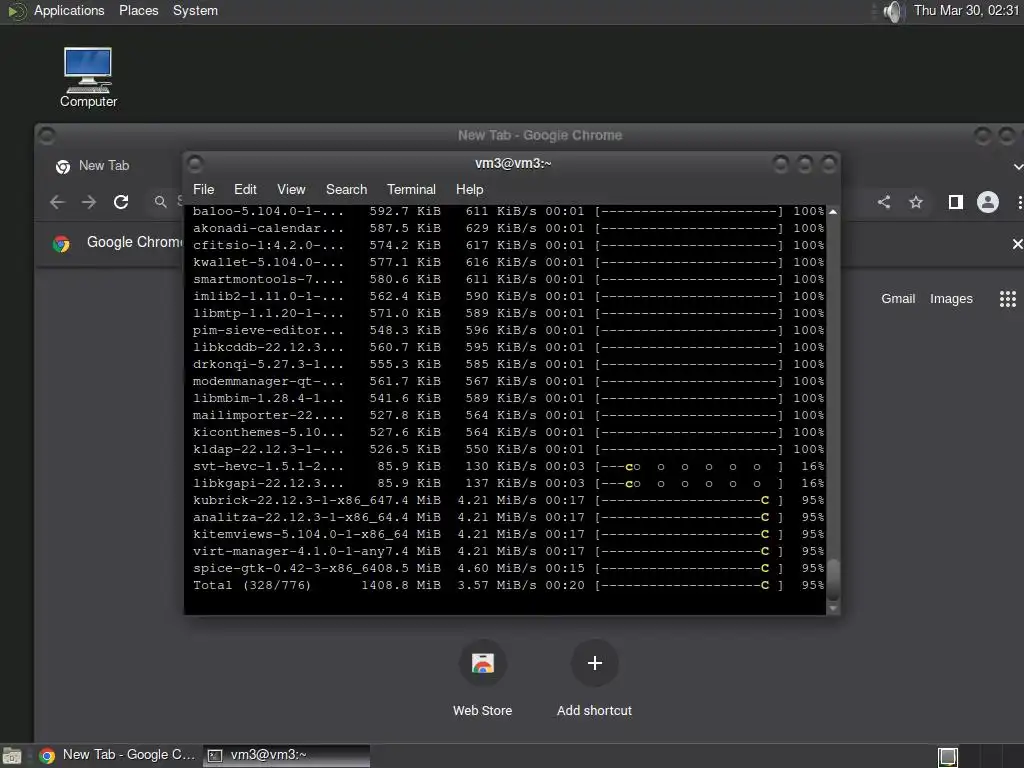
Task: Bookmark this tab with star icon
Action: coord(916,202)
